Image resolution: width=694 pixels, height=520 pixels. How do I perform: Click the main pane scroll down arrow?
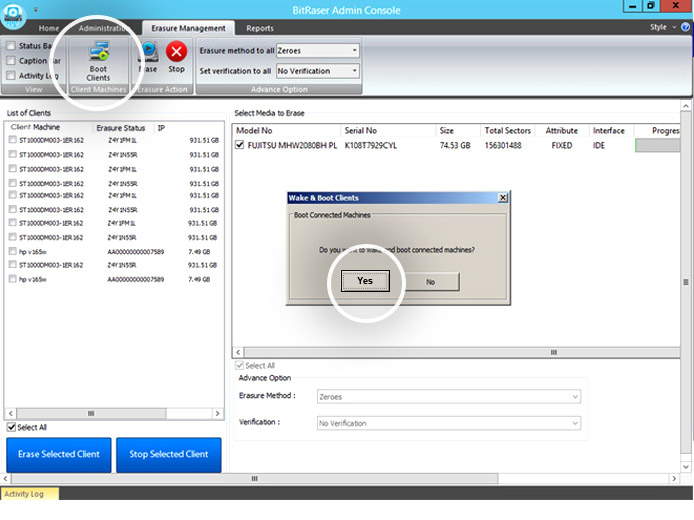(x=686, y=466)
